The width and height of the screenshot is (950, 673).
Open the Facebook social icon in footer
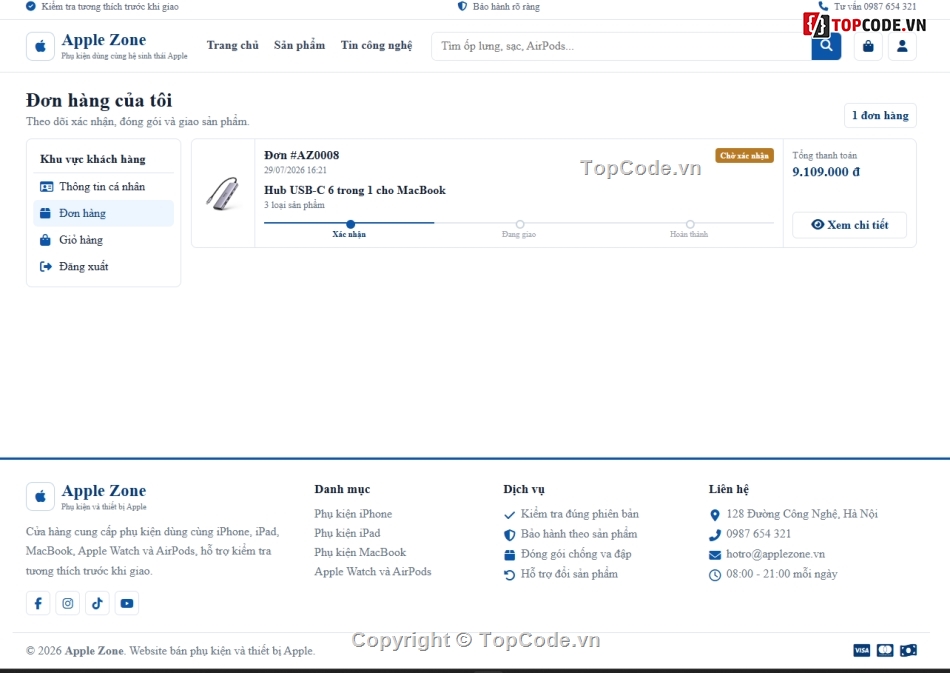point(38,603)
